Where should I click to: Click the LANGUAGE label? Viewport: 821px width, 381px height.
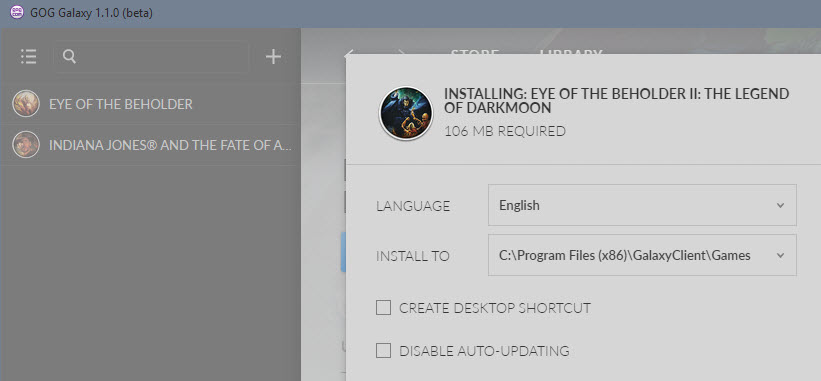pyautogui.click(x=413, y=206)
